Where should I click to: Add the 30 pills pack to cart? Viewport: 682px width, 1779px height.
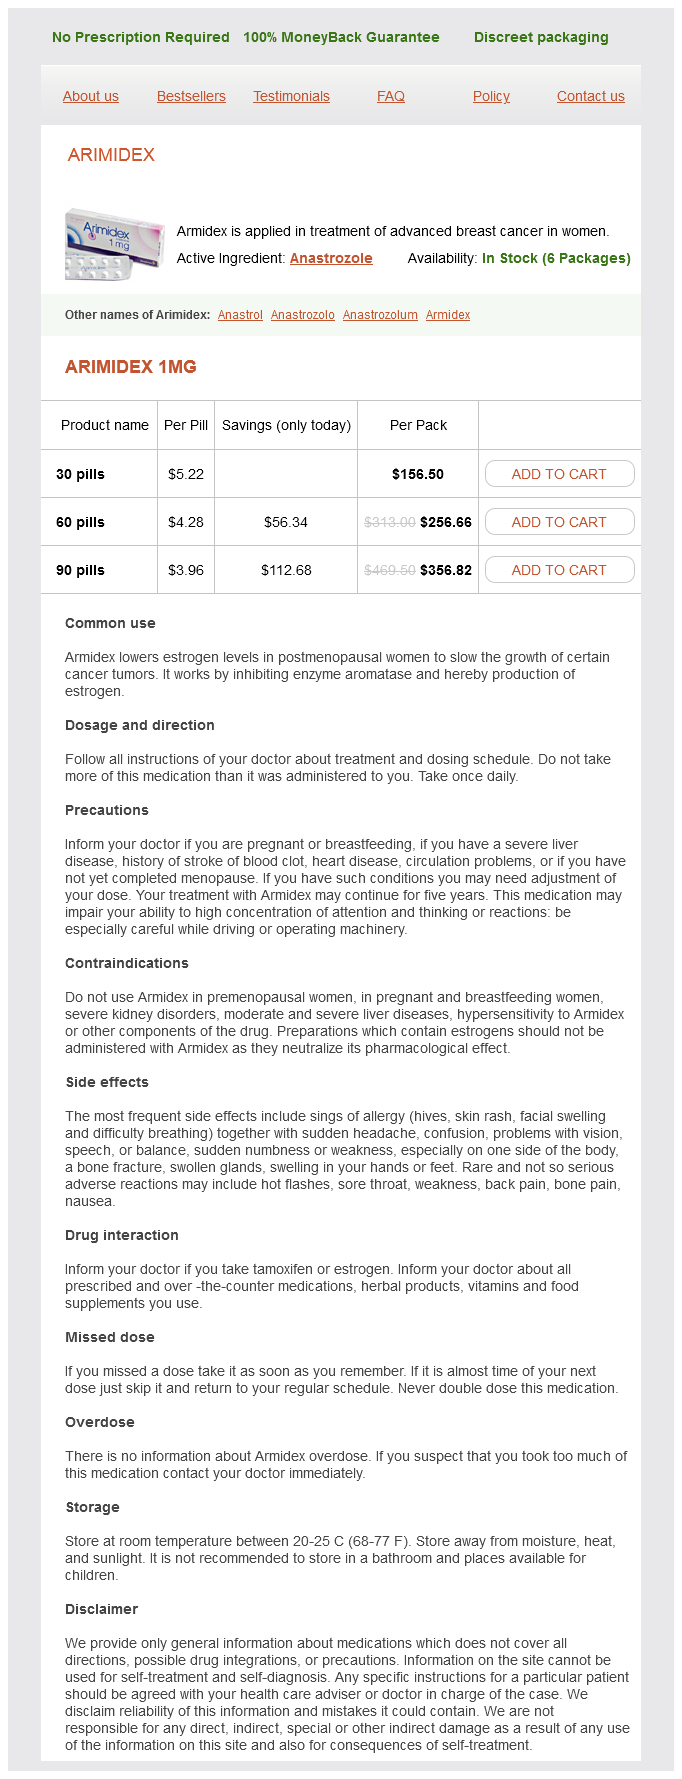pos(559,474)
